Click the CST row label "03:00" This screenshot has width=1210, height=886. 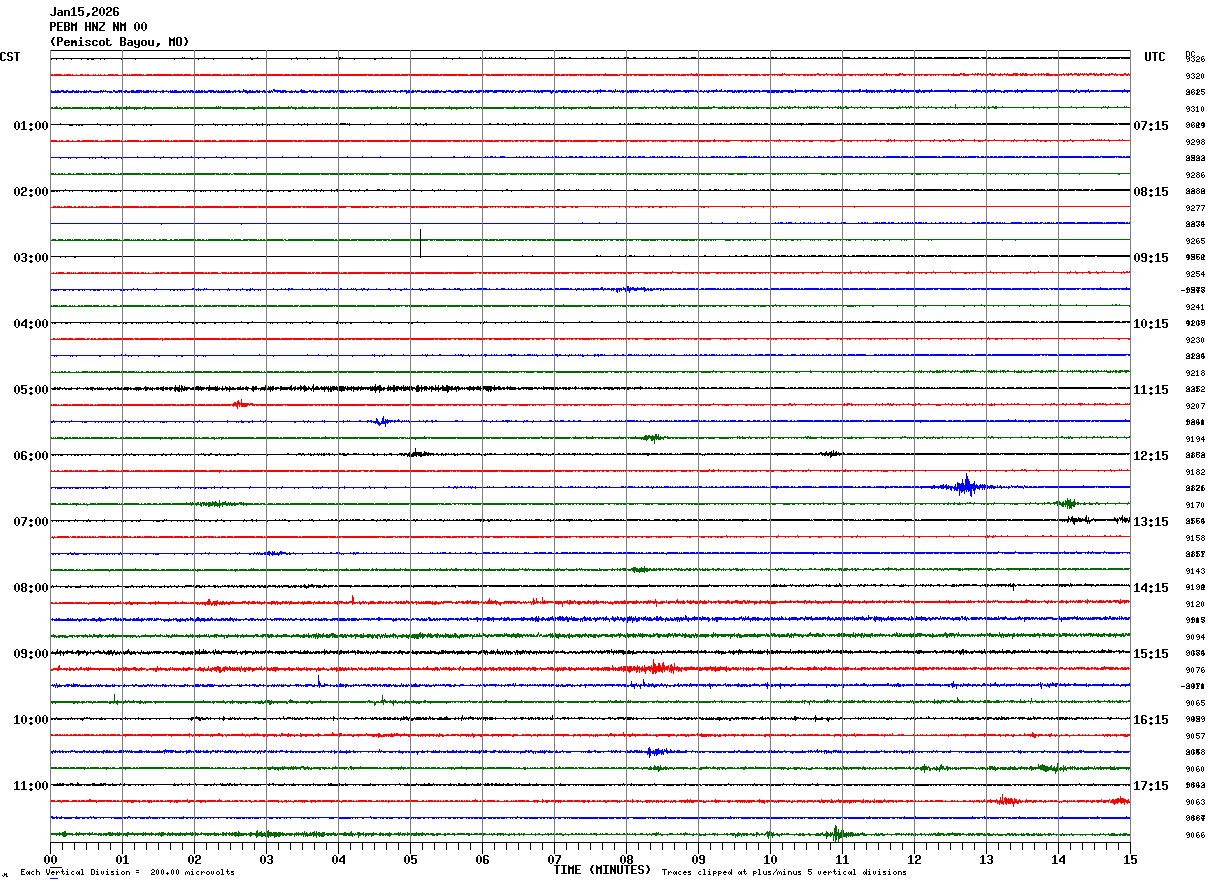coord(31,258)
